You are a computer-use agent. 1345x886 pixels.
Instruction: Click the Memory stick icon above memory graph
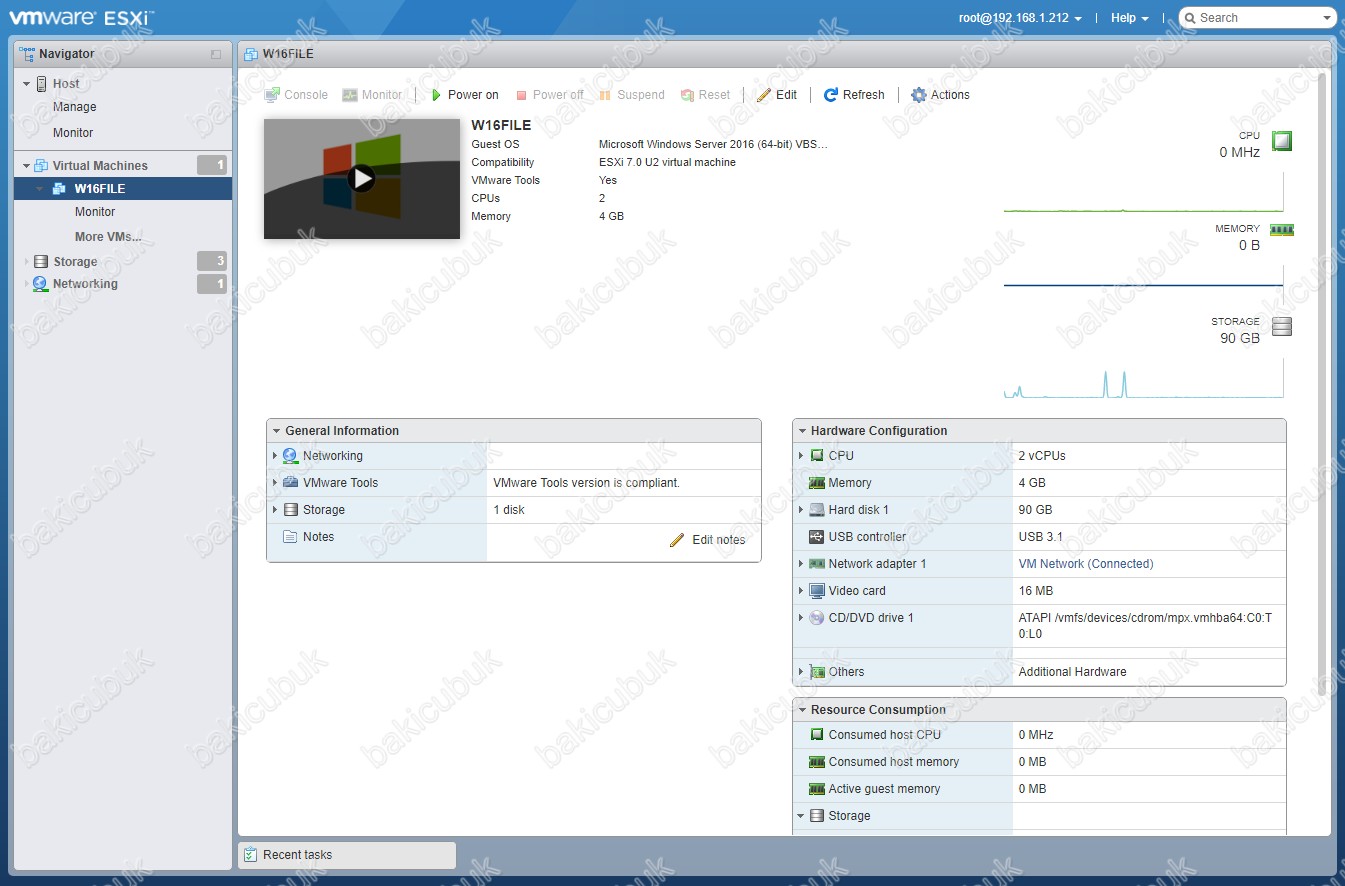[1281, 230]
